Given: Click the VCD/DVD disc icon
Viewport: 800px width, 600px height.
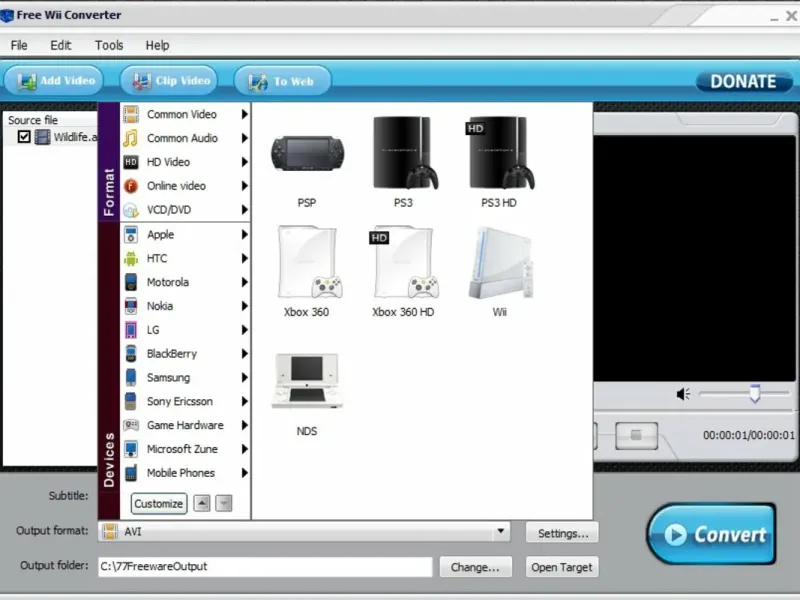Looking at the screenshot, I should click(131, 210).
